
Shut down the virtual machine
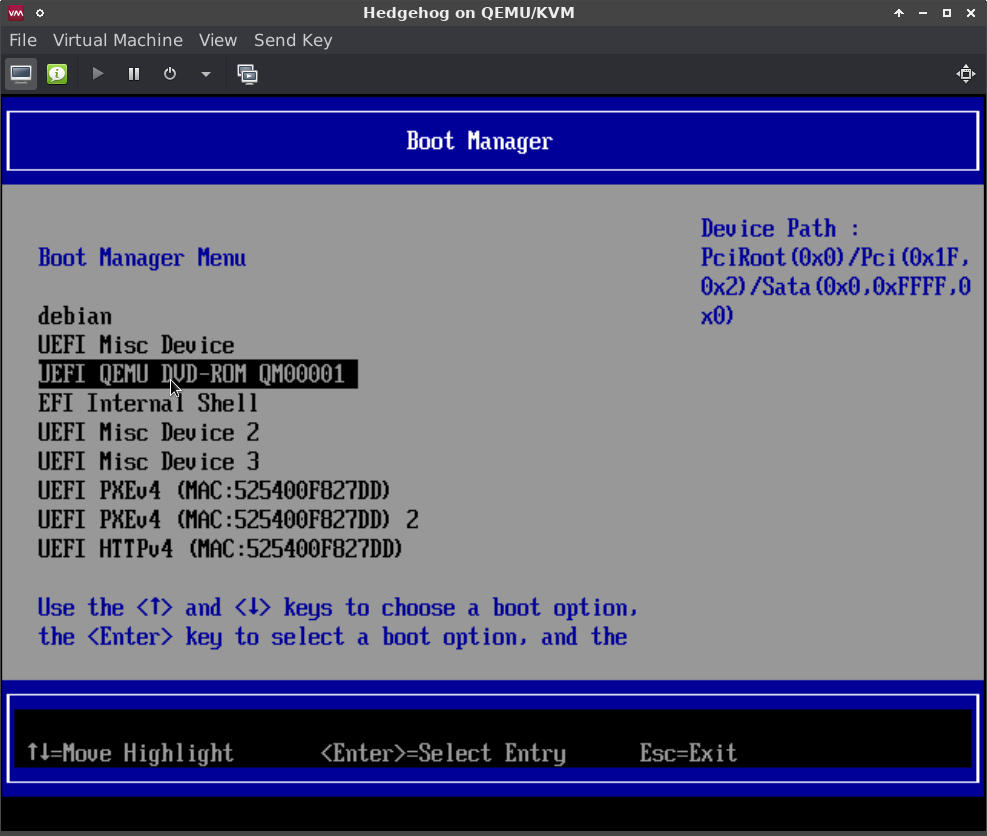coord(170,74)
